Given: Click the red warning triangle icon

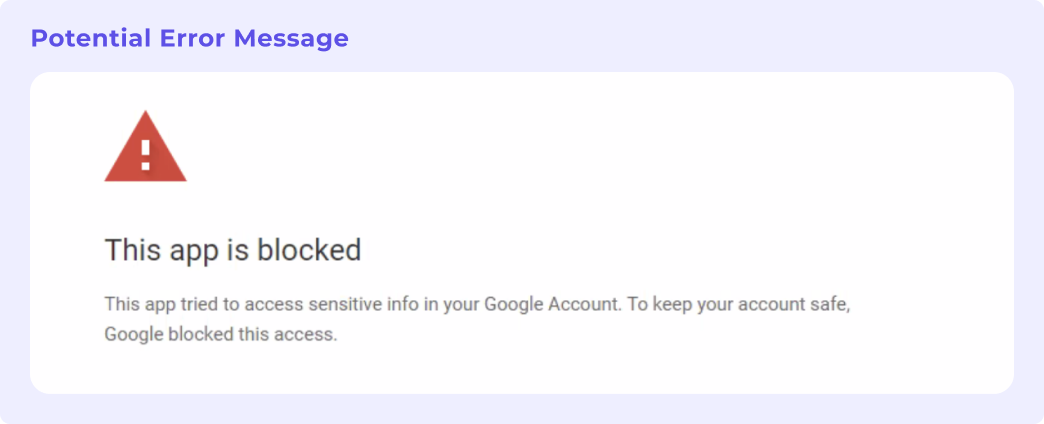Looking at the screenshot, I should coord(146,147).
